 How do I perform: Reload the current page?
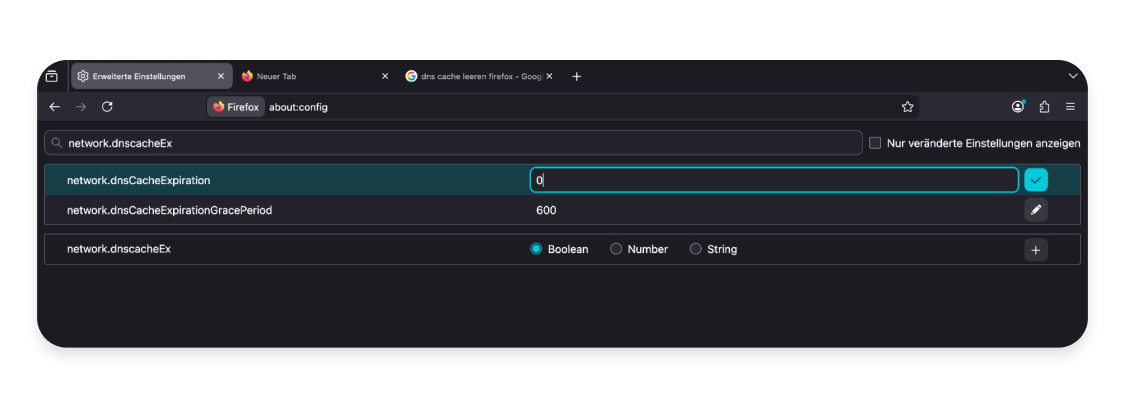[107, 107]
